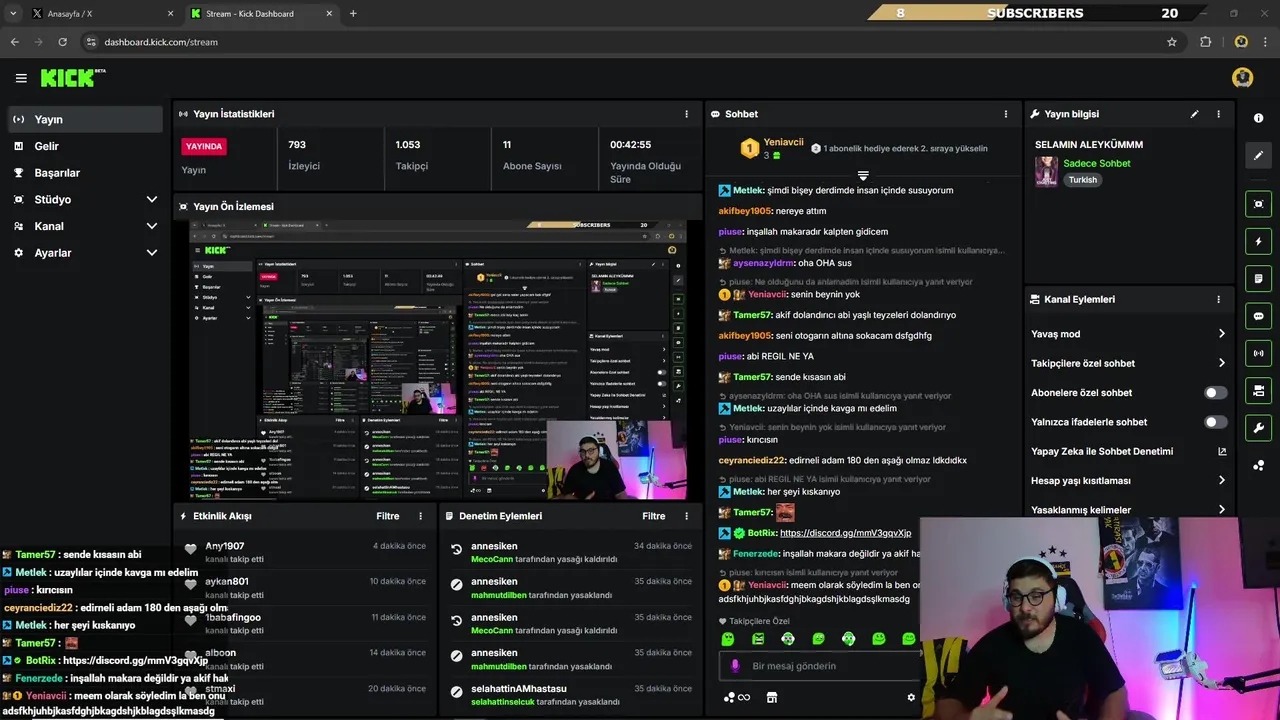Toggle the broadcast signal icon in right sidebar
Screen dimensions: 1280x720
point(1258,353)
